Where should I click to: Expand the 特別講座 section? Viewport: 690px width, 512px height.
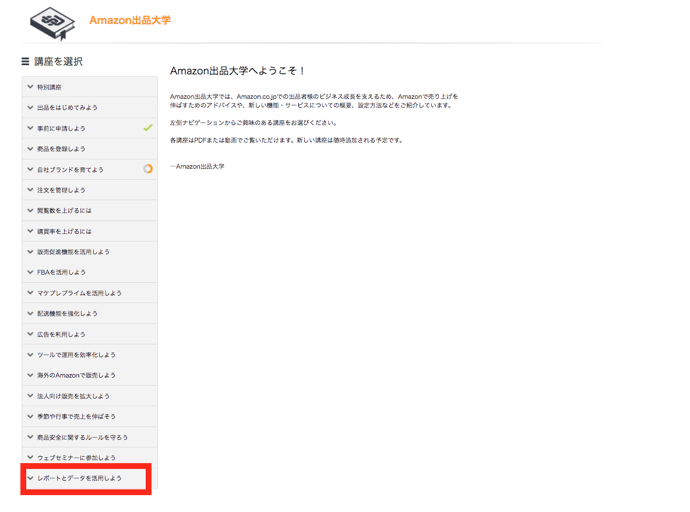(49, 87)
